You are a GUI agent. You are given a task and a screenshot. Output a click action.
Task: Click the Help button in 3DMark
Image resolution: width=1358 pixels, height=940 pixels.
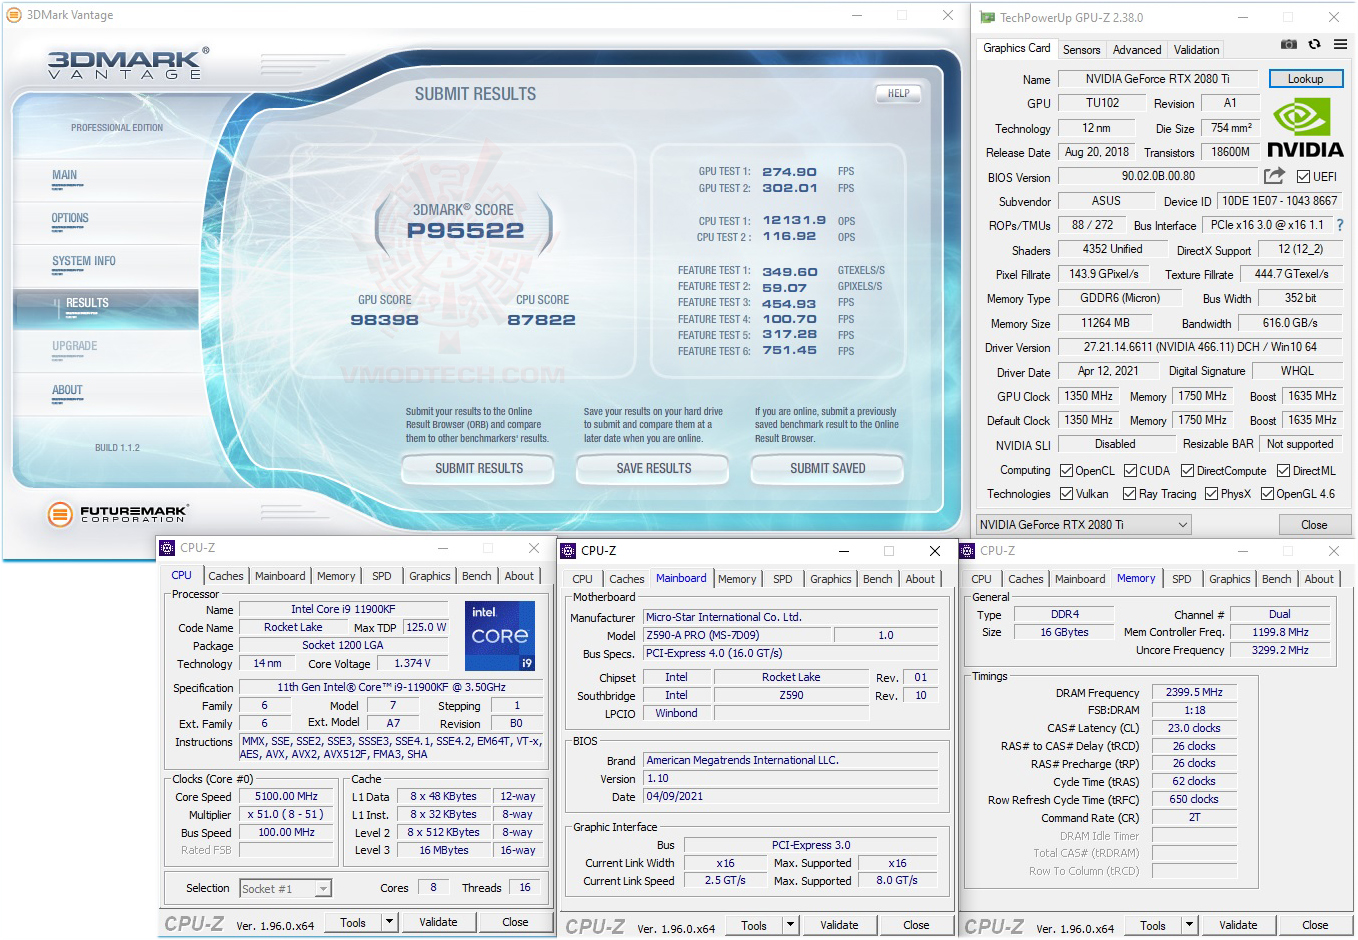898,94
